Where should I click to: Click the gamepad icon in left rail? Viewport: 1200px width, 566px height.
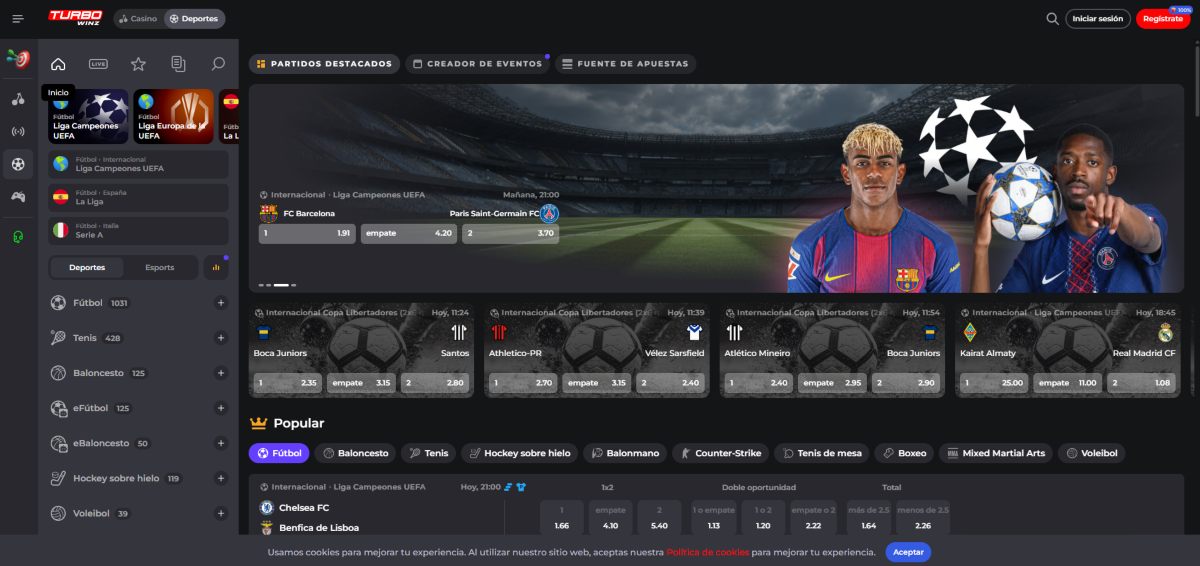pyautogui.click(x=18, y=197)
